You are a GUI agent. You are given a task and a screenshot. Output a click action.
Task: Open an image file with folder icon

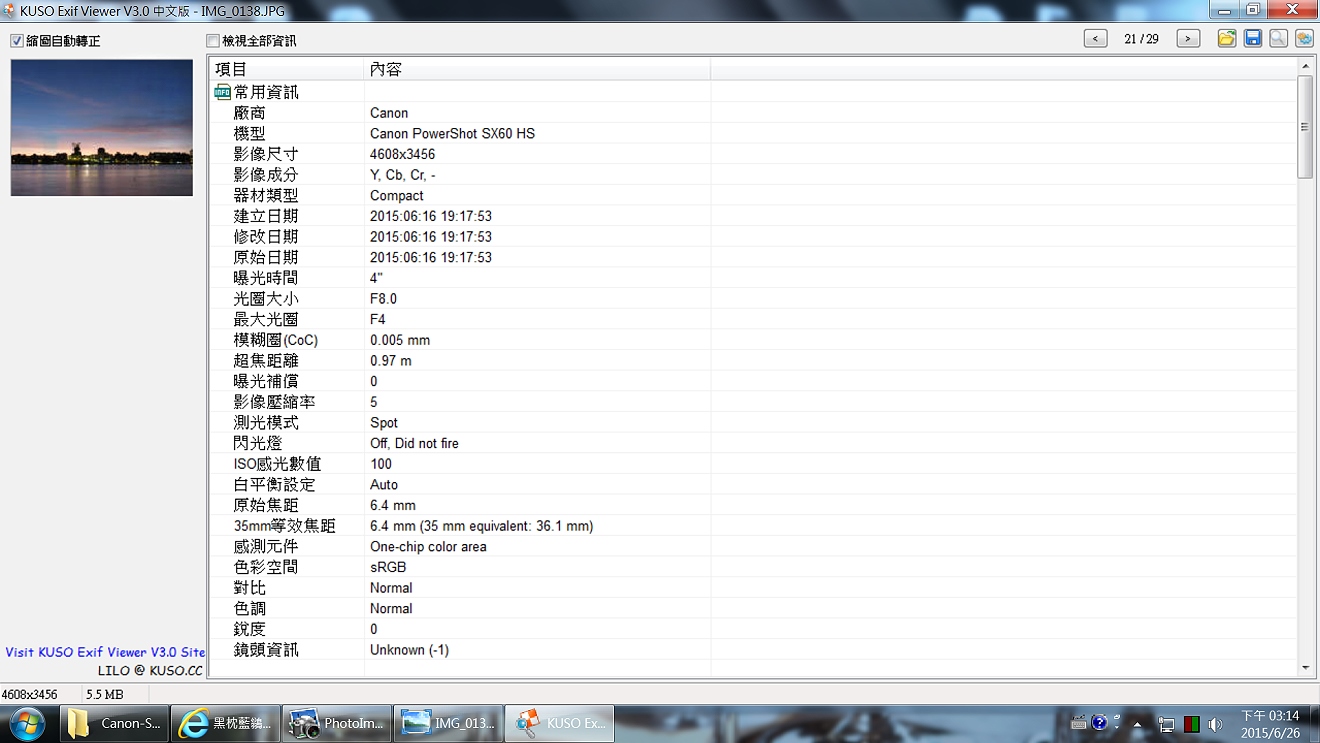(1227, 39)
